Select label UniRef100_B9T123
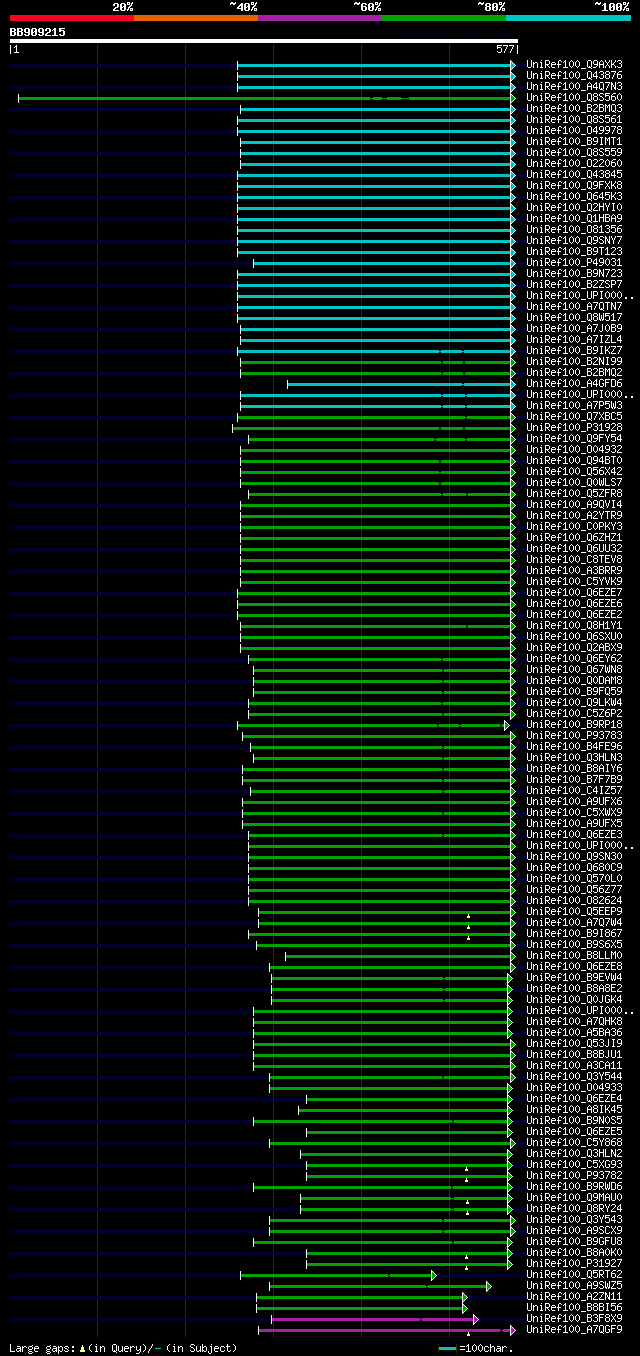 click(x=574, y=252)
